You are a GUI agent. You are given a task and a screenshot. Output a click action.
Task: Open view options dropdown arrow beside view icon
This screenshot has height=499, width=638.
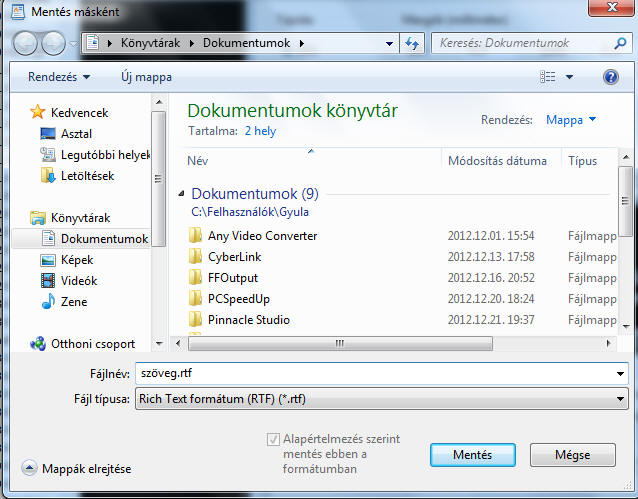tap(569, 77)
